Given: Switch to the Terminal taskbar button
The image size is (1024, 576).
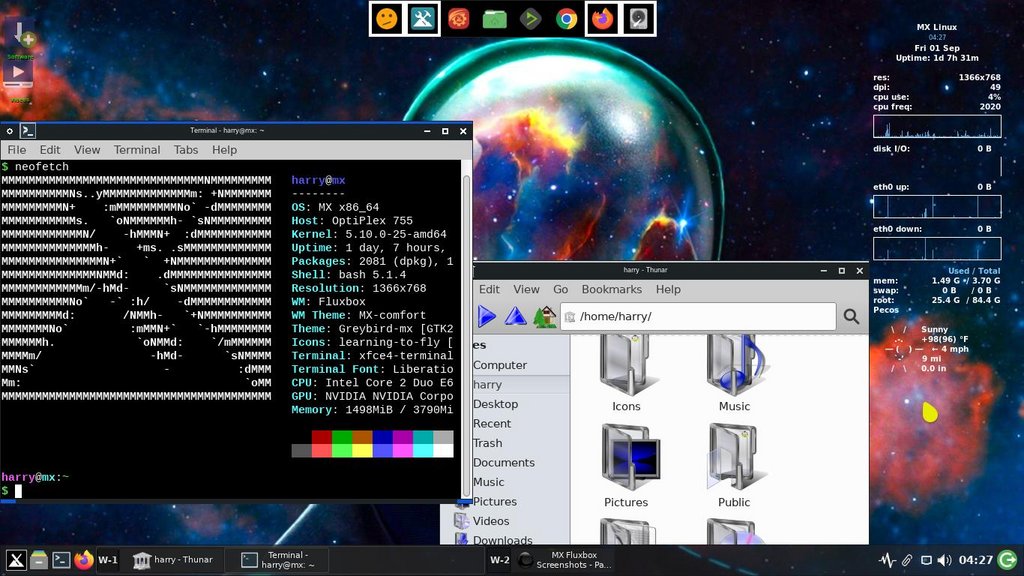Looking at the screenshot, I should pos(280,560).
